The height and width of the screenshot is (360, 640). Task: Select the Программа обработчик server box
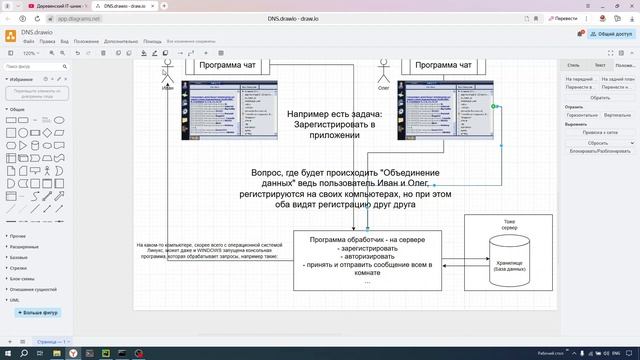click(367, 260)
